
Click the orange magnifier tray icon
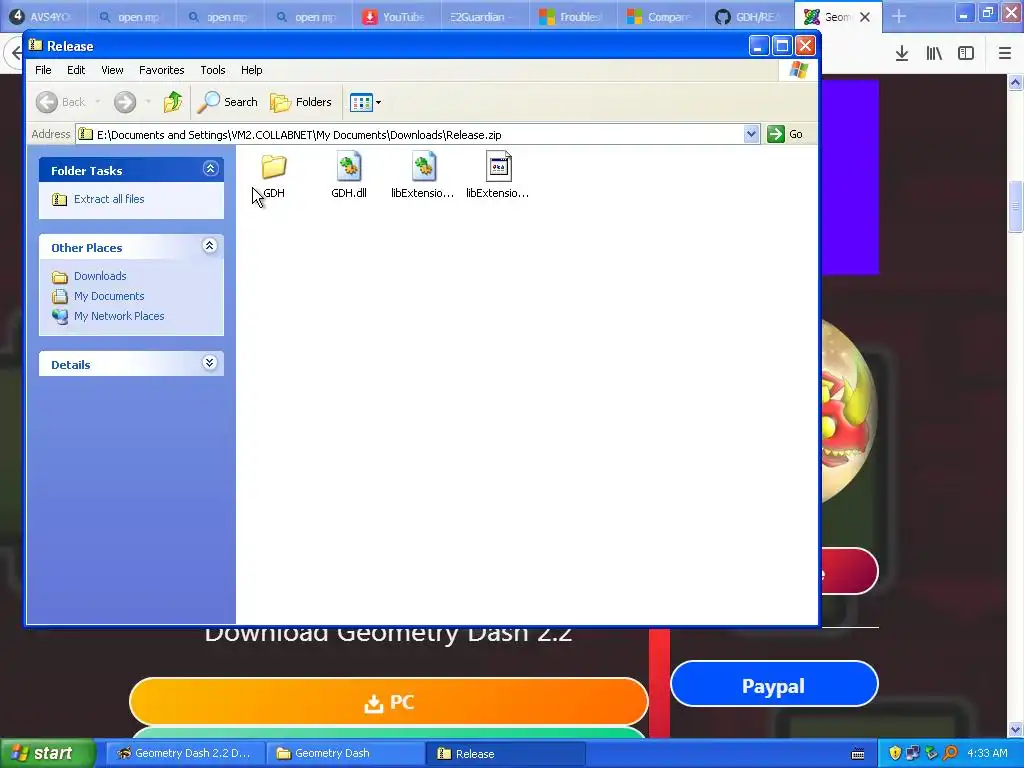[x=950, y=753]
